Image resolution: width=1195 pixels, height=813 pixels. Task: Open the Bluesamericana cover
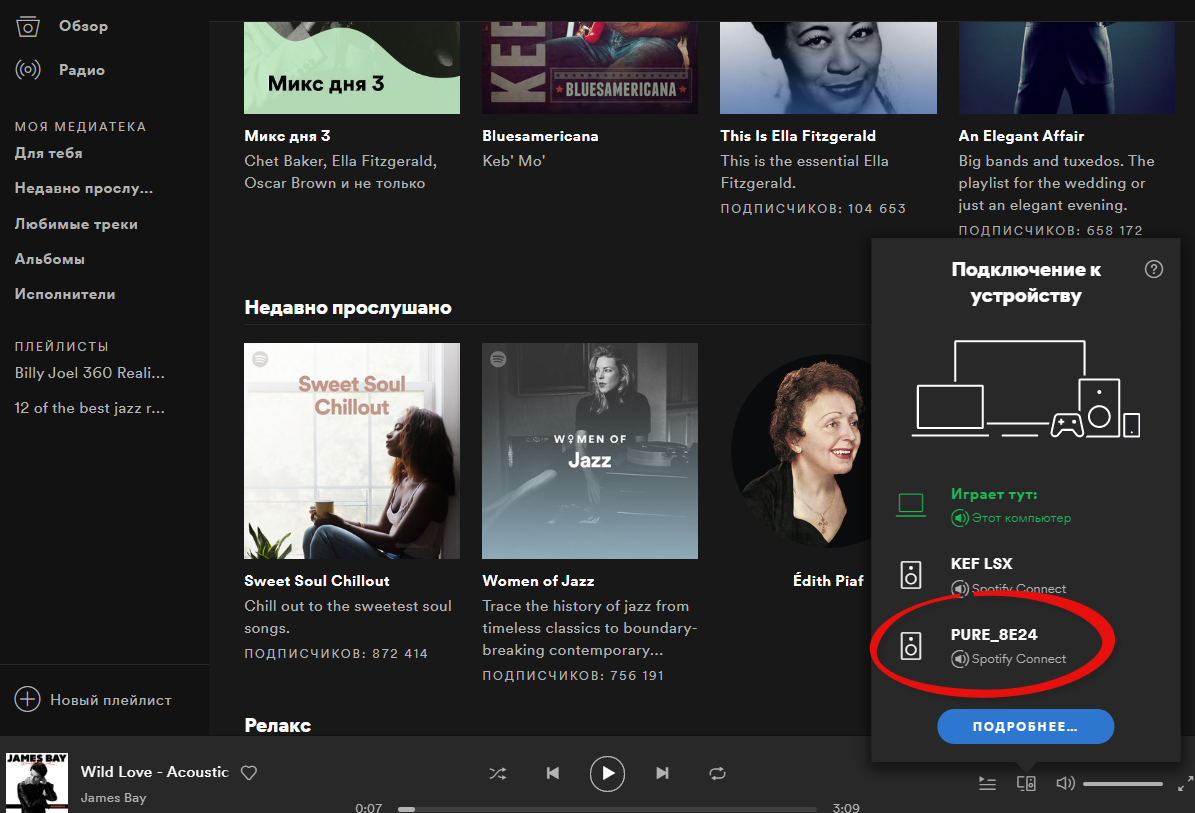click(590, 68)
